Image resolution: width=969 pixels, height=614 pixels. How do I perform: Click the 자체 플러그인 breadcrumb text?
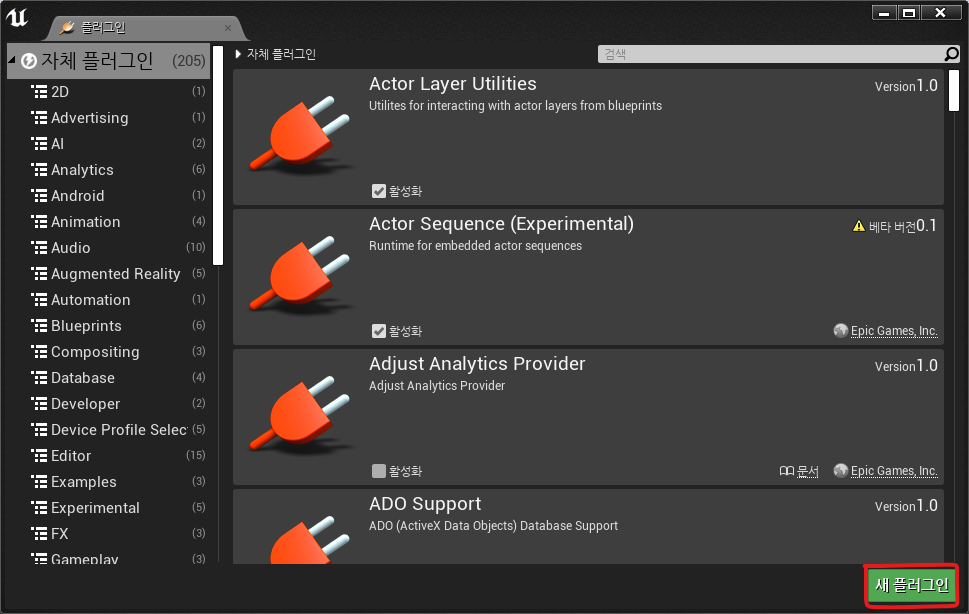click(281, 54)
